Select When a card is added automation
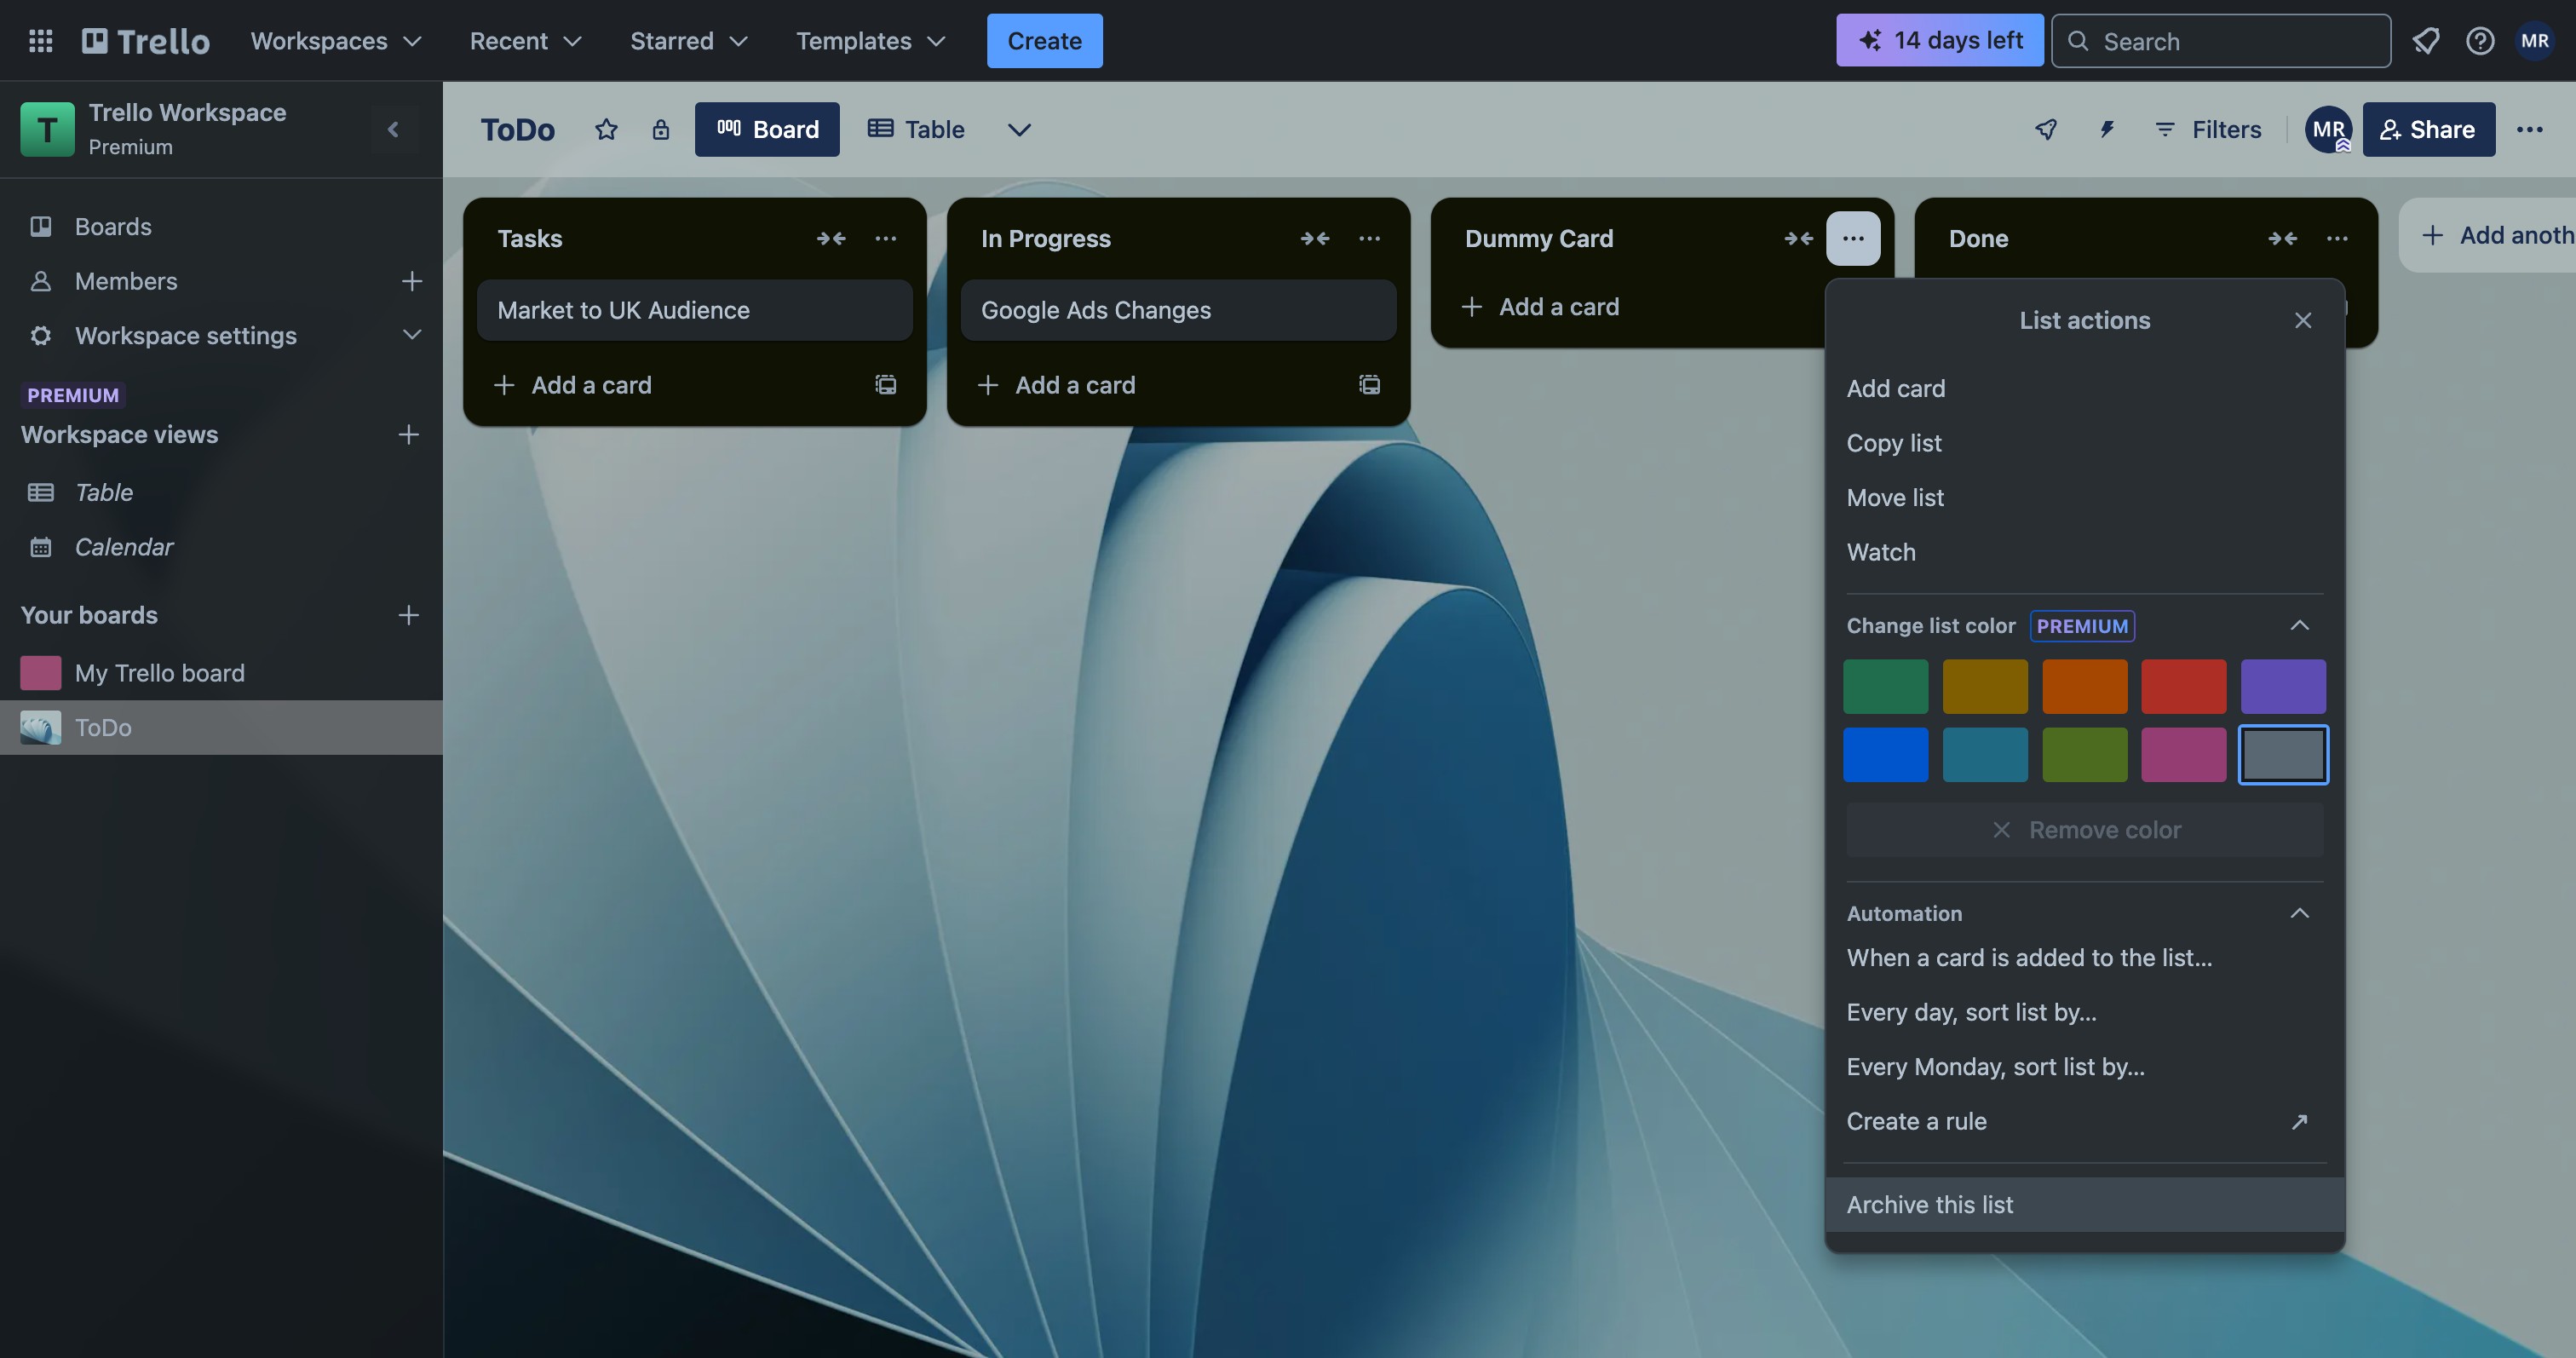Image resolution: width=2576 pixels, height=1358 pixels. [x=2084, y=957]
